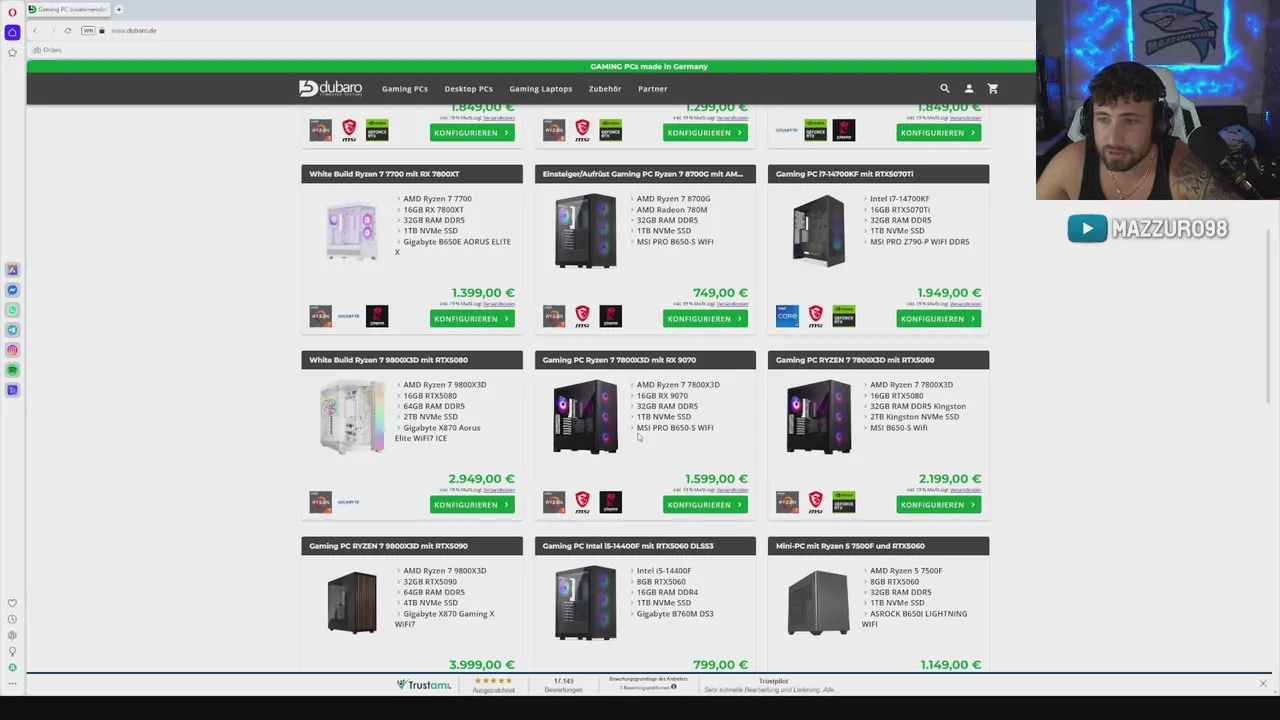Open title Gaming PC Intel i5-14400F mit RTX5060 DLSS3
1280x720 pixels.
click(628, 546)
